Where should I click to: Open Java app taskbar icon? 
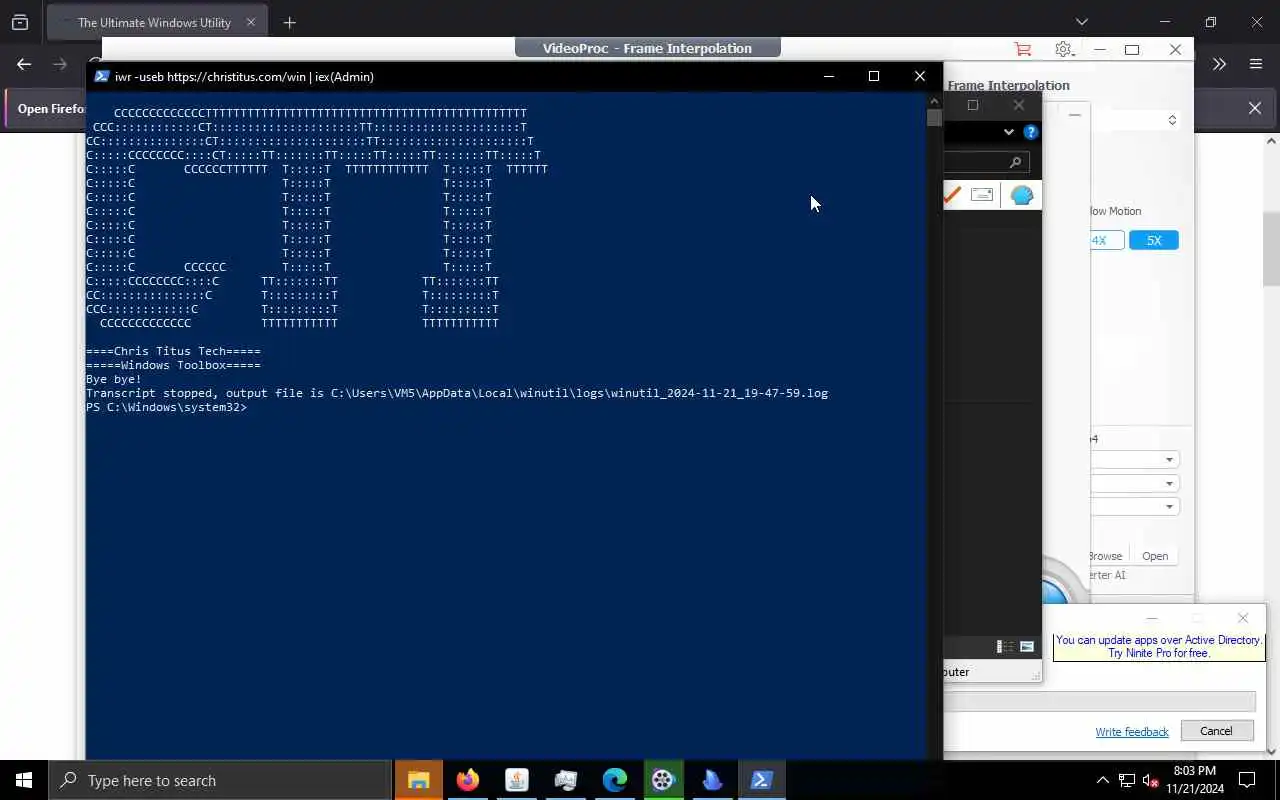pos(517,780)
